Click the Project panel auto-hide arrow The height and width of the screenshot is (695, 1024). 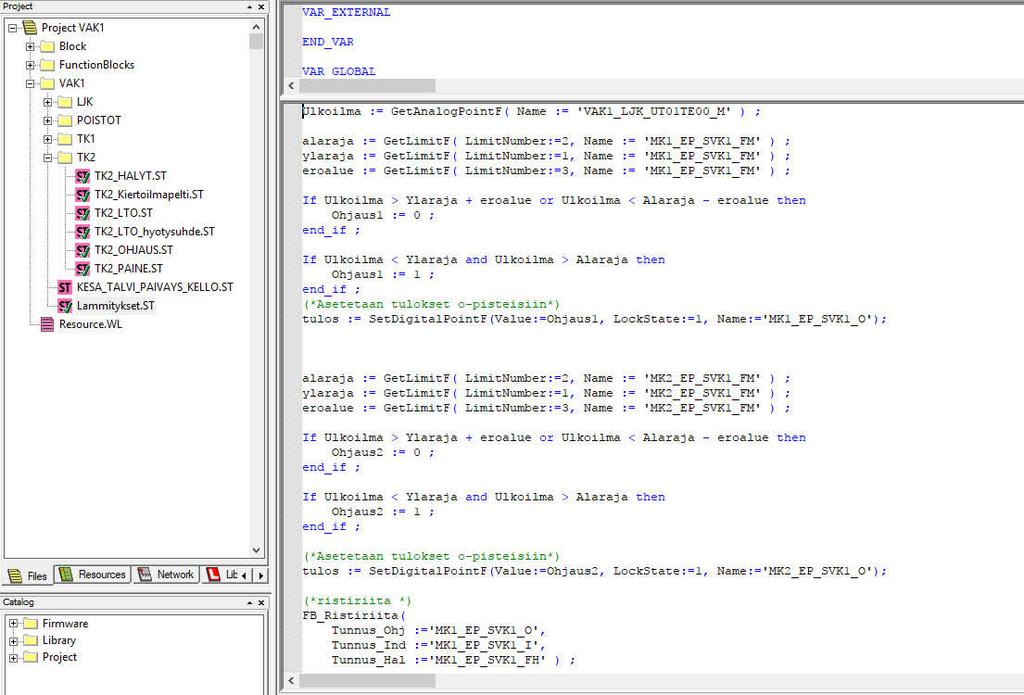(x=249, y=7)
